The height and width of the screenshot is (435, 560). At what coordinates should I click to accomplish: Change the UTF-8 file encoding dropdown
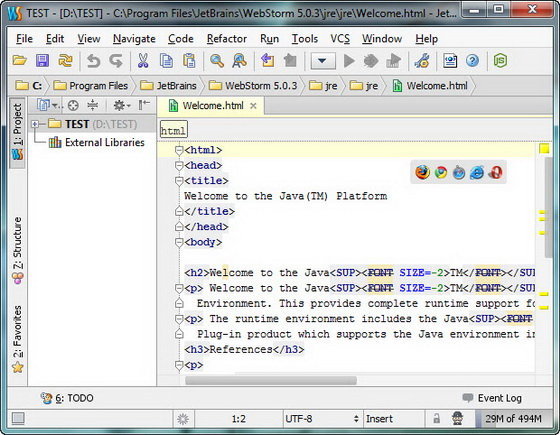322,419
